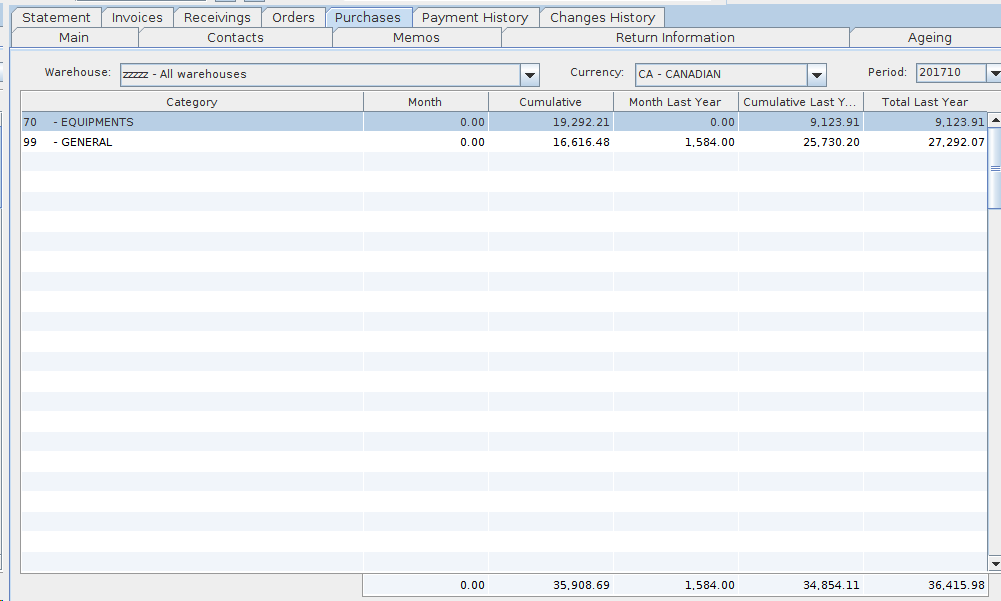Open the Receivings tab
Image resolution: width=1001 pixels, height=601 pixels.
tap(217, 17)
